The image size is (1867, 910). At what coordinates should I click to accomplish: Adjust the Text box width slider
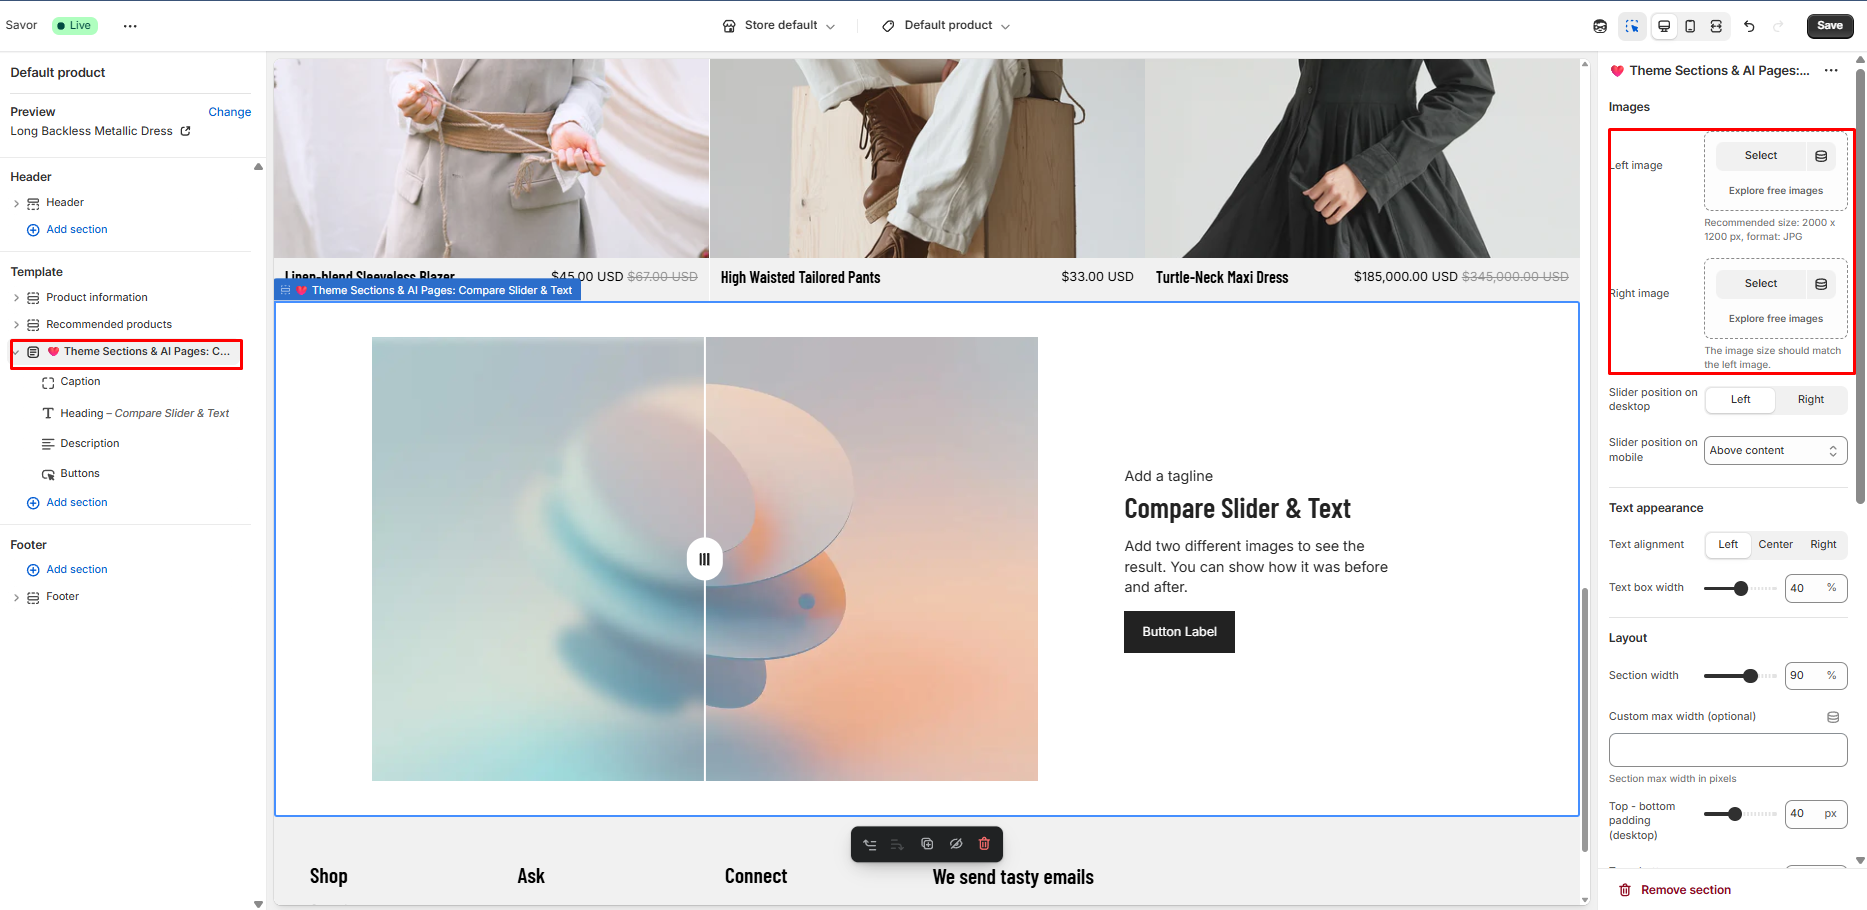(1740, 589)
